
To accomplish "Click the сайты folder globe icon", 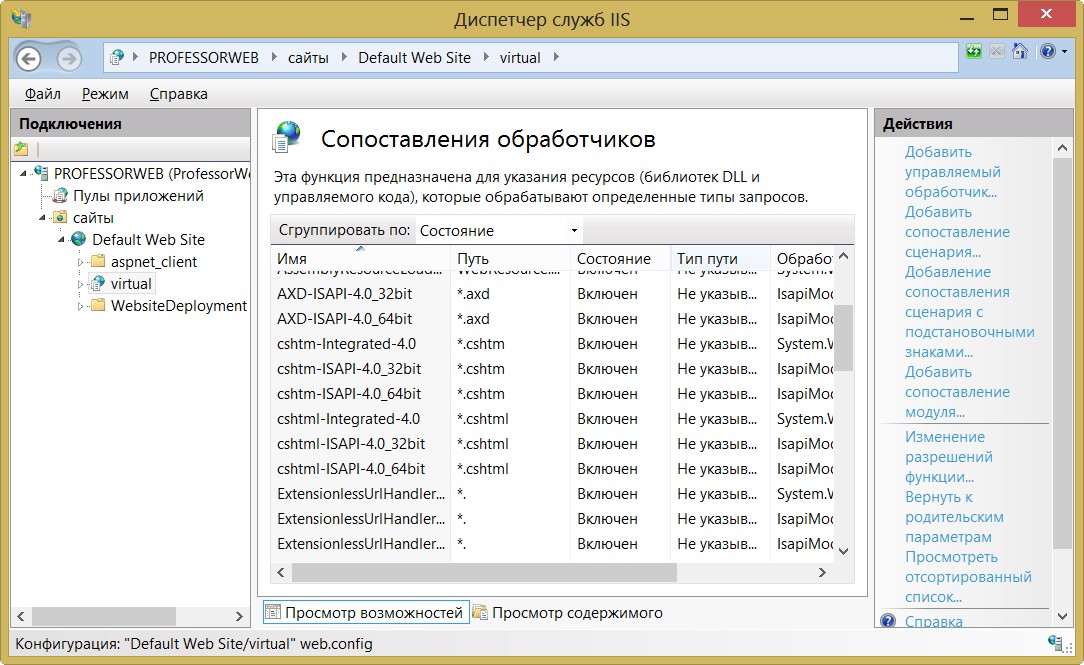I will pos(61,217).
